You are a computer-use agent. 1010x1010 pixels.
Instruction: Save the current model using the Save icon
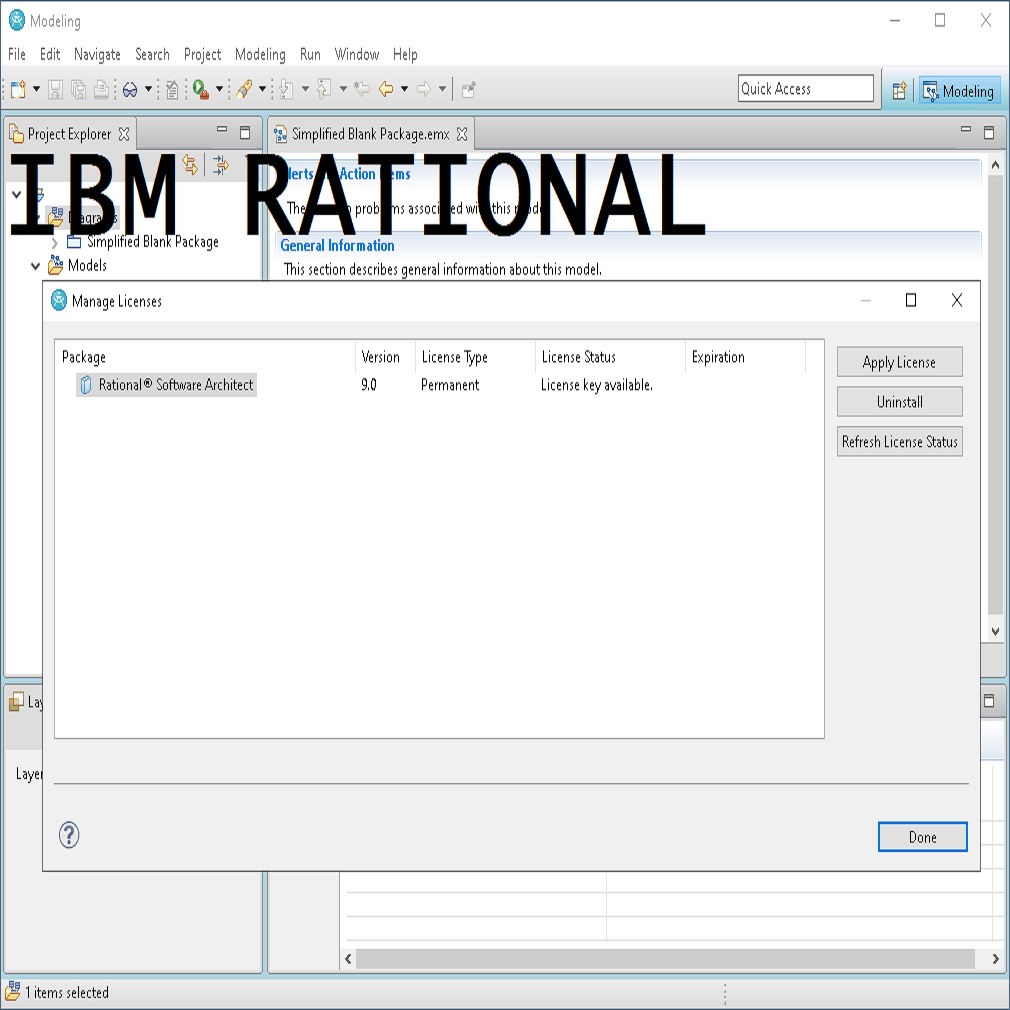(55, 88)
